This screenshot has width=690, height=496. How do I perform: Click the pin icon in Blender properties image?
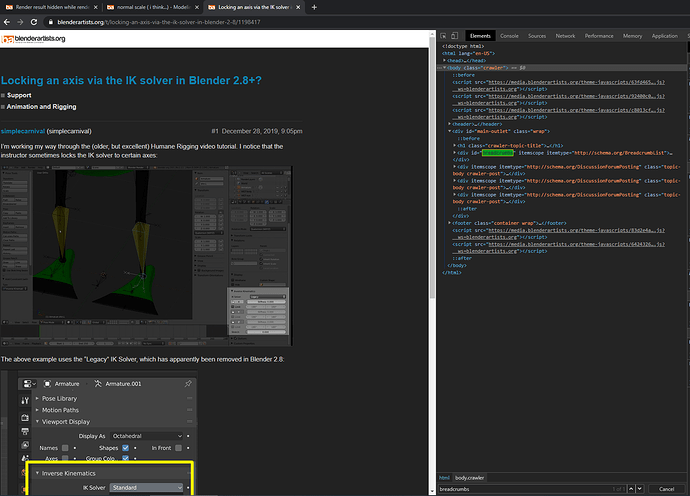(188, 384)
